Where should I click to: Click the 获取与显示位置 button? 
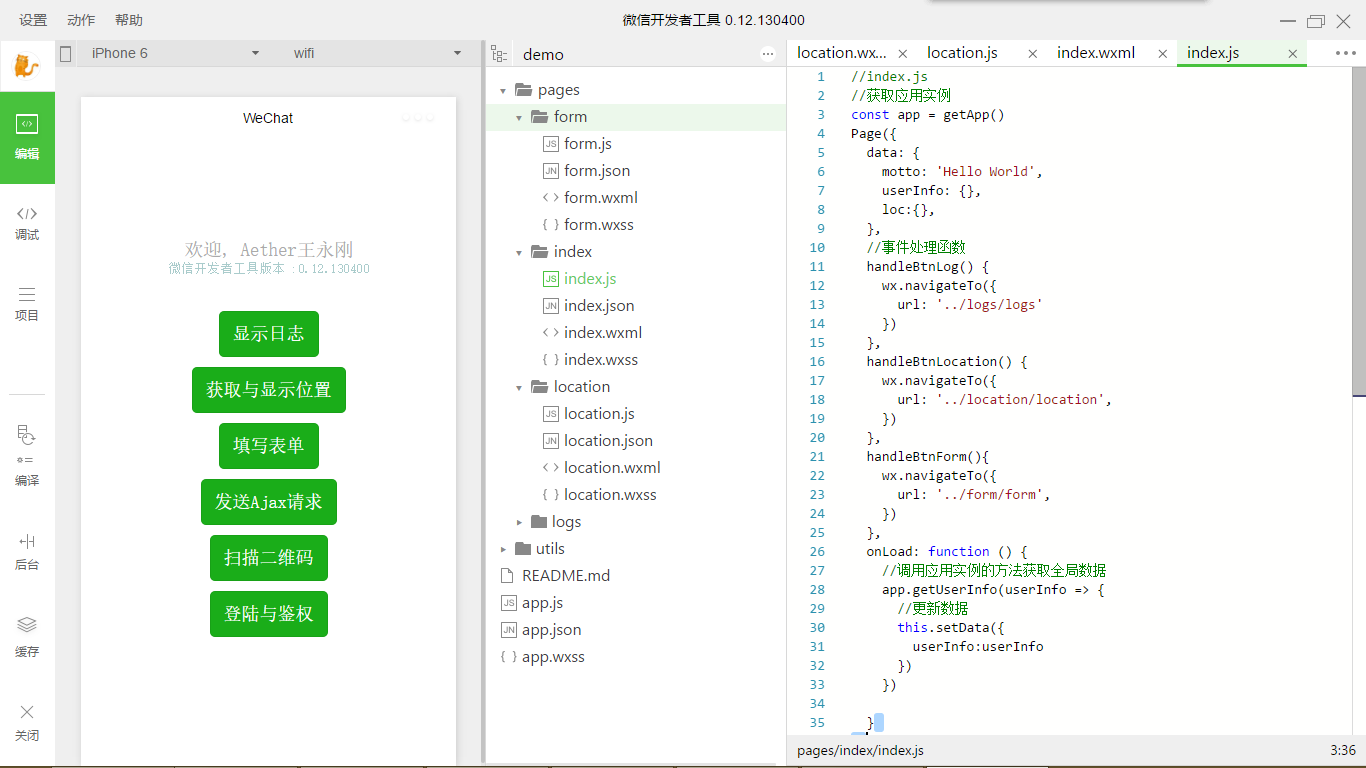(269, 390)
